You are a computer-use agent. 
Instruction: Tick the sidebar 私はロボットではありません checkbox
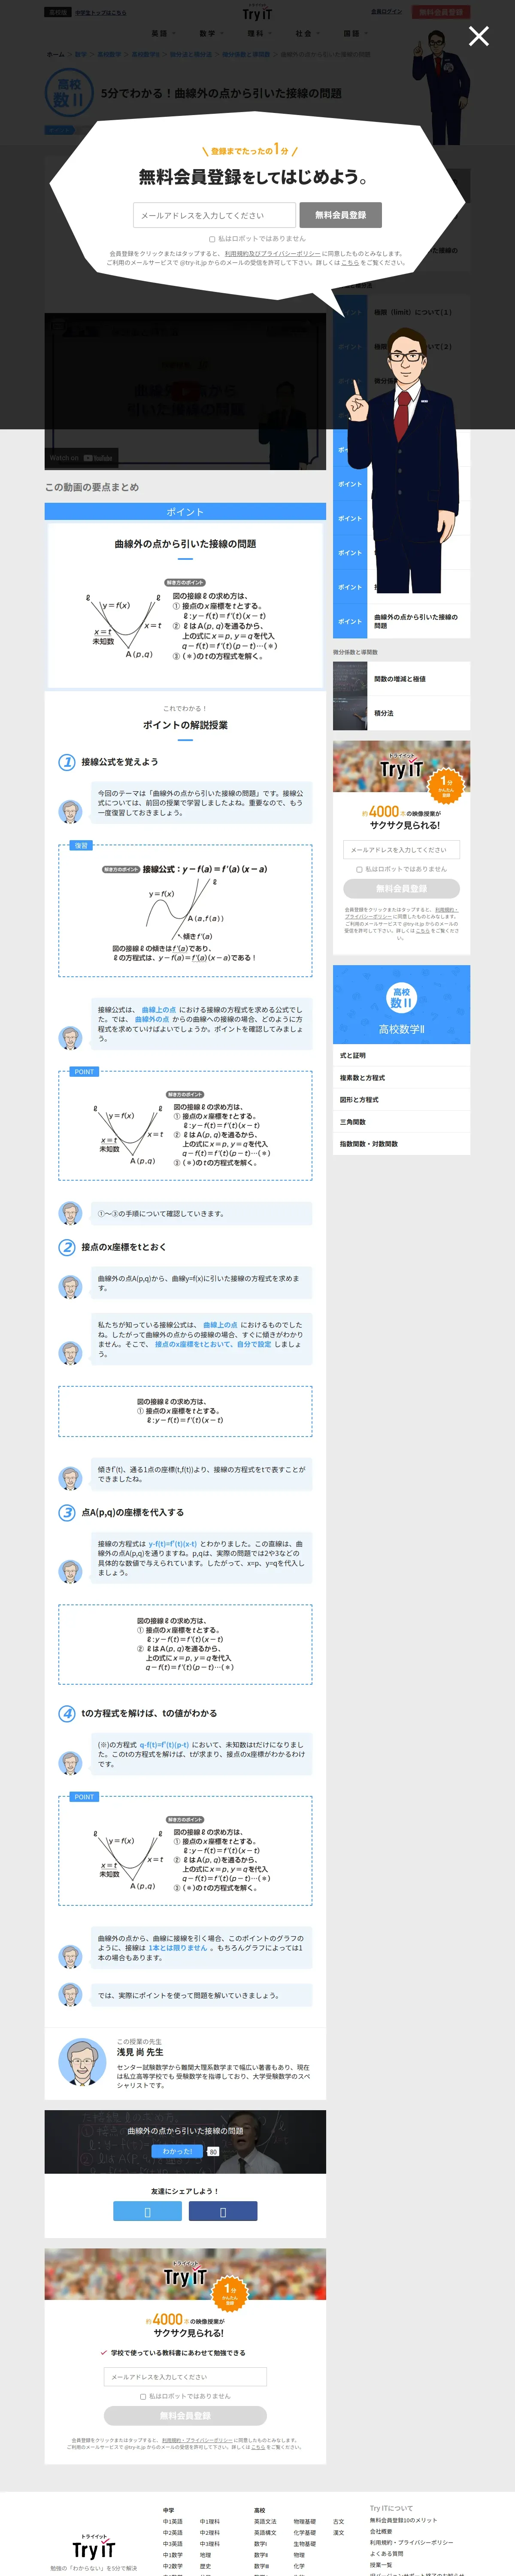coord(359,869)
